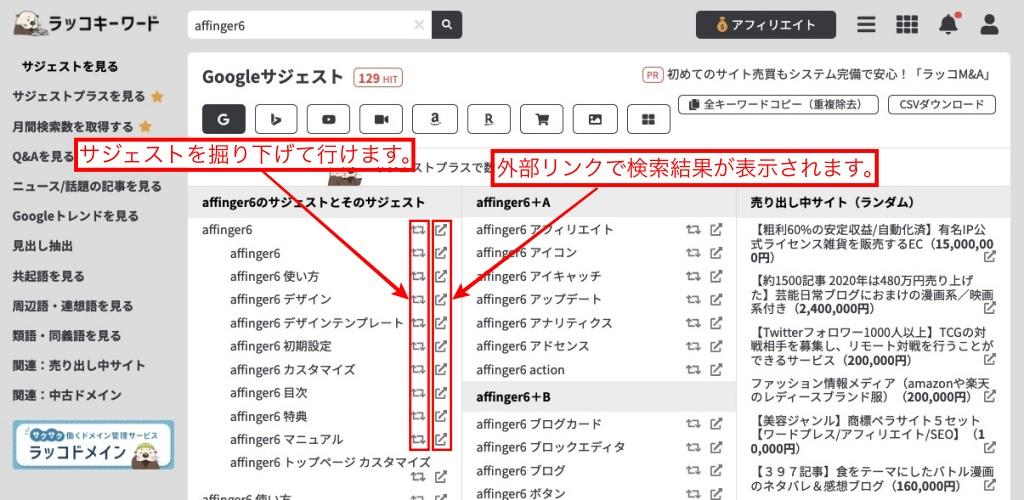Clear the affinger6 search field
The width and height of the screenshot is (1024, 500).
(x=419, y=25)
